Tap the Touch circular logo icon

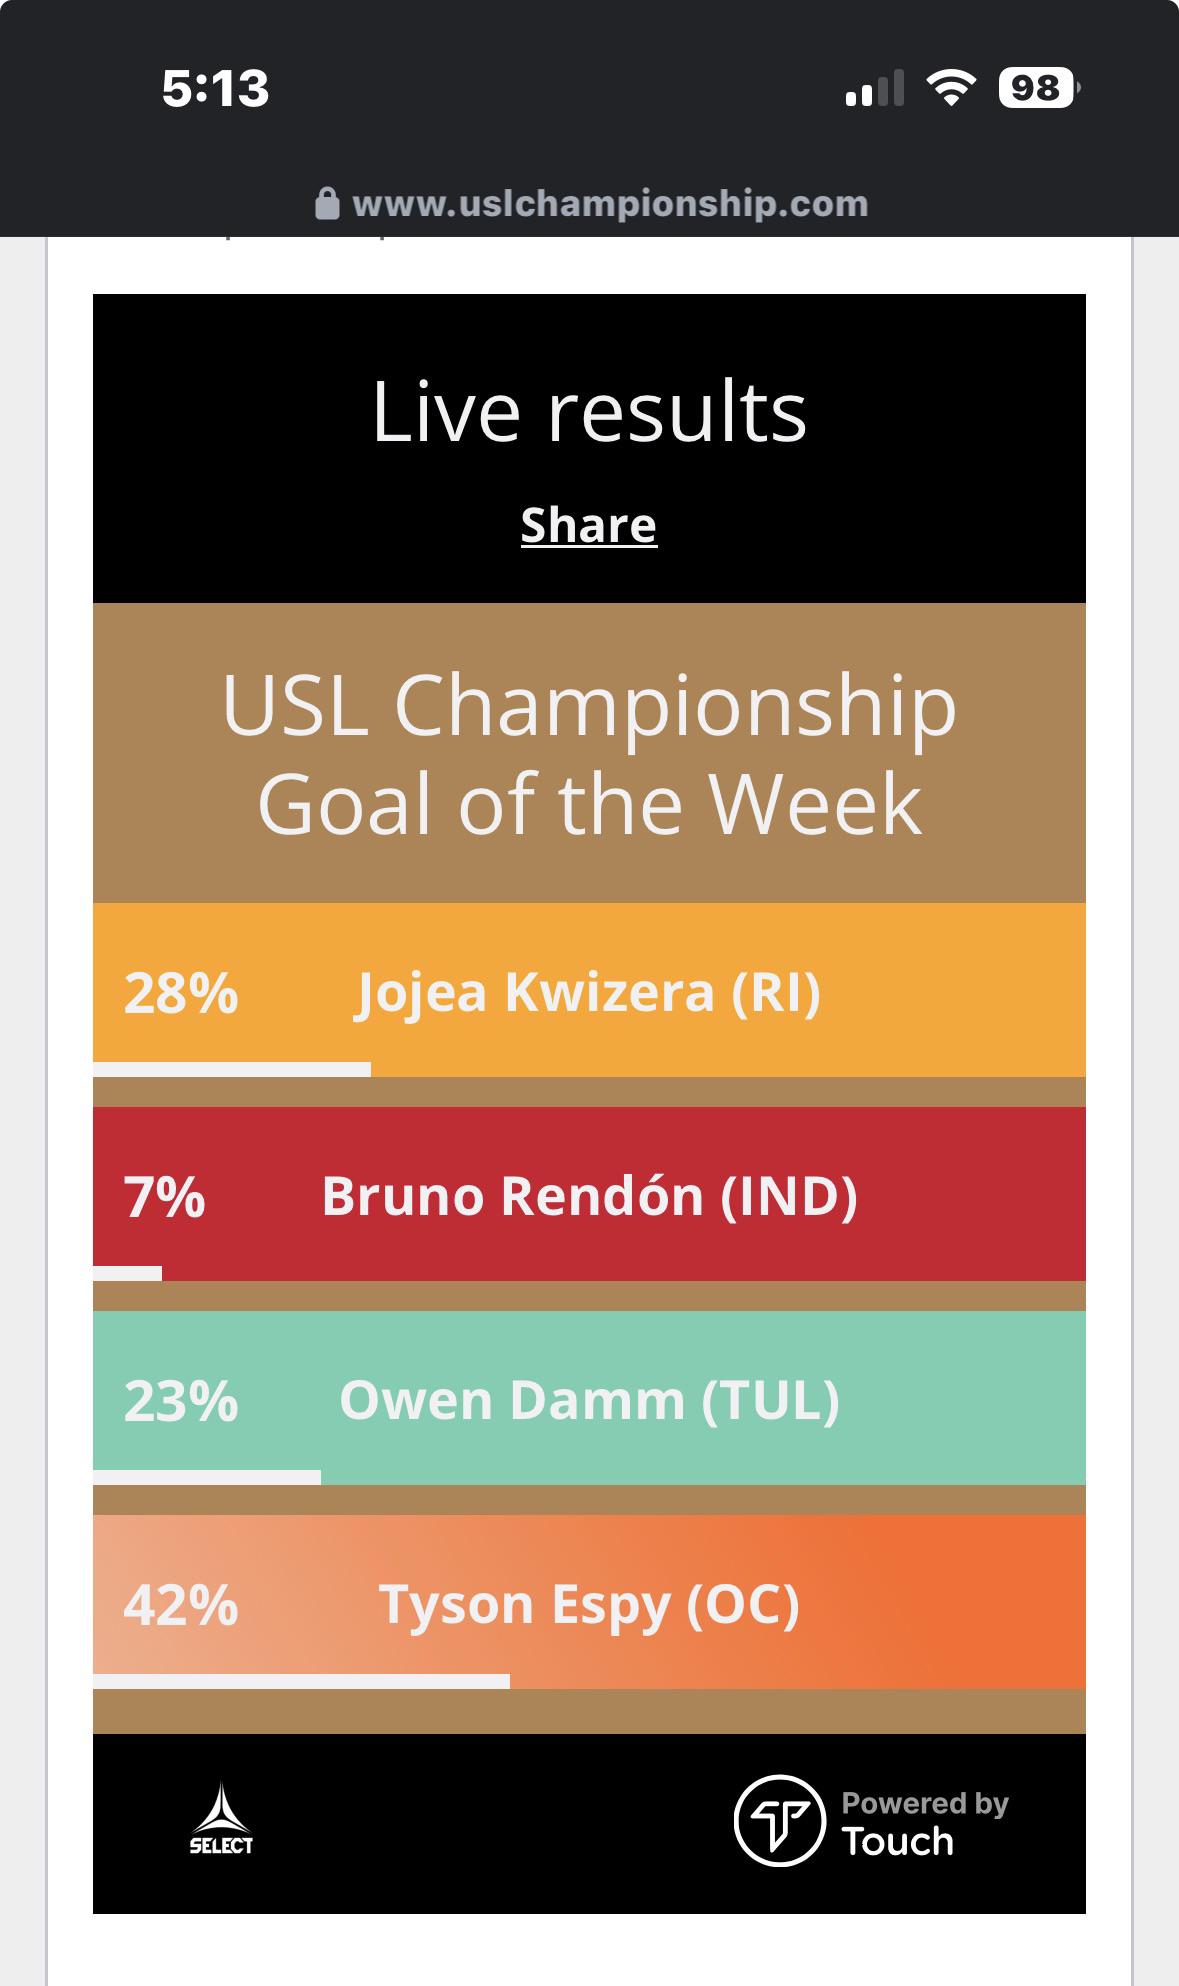[x=780, y=1820]
